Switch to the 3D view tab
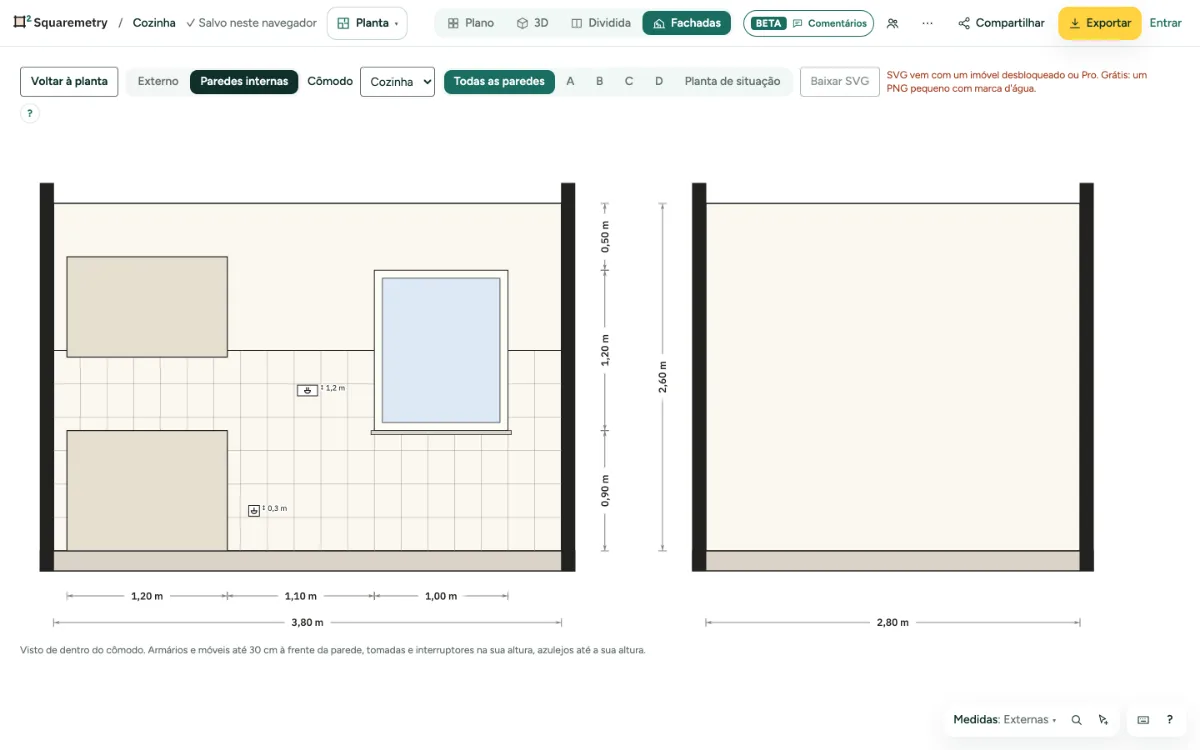Screen dimensions: 1200x750 click(532, 23)
